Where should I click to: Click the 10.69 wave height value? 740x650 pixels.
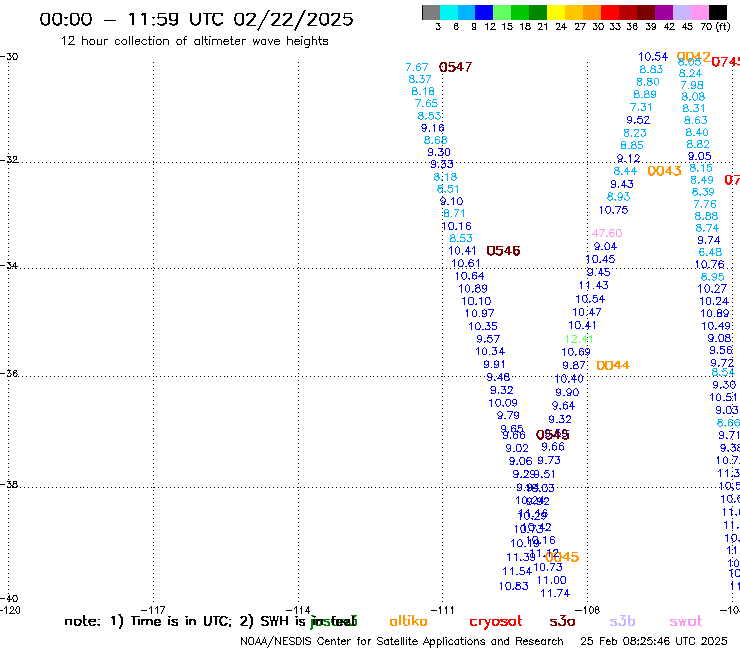click(576, 352)
